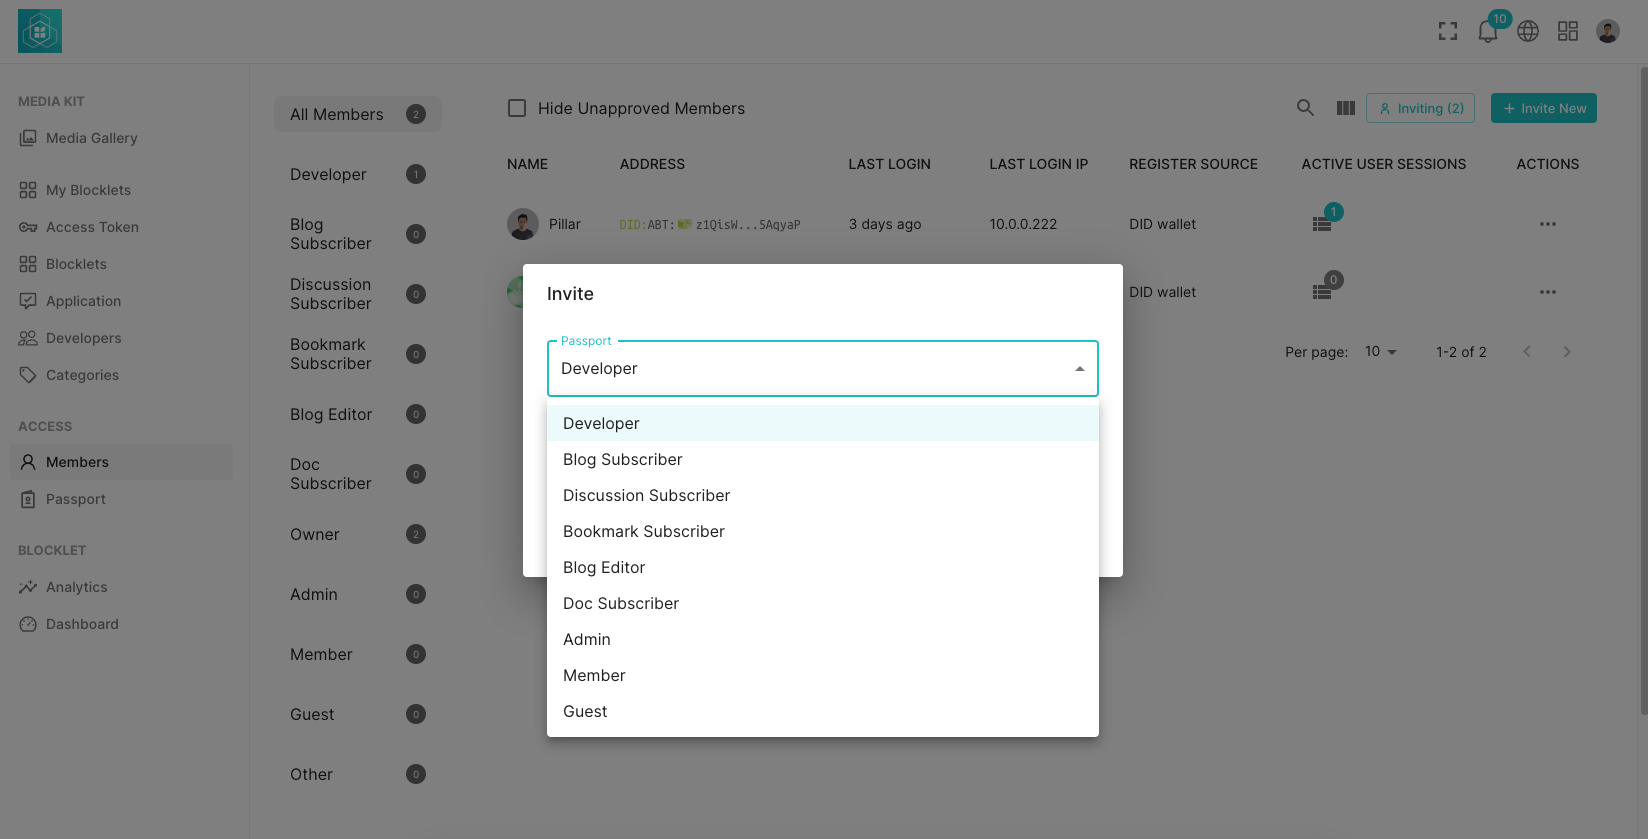Open the Analytics page
This screenshot has width=1648, height=839.
click(76, 587)
